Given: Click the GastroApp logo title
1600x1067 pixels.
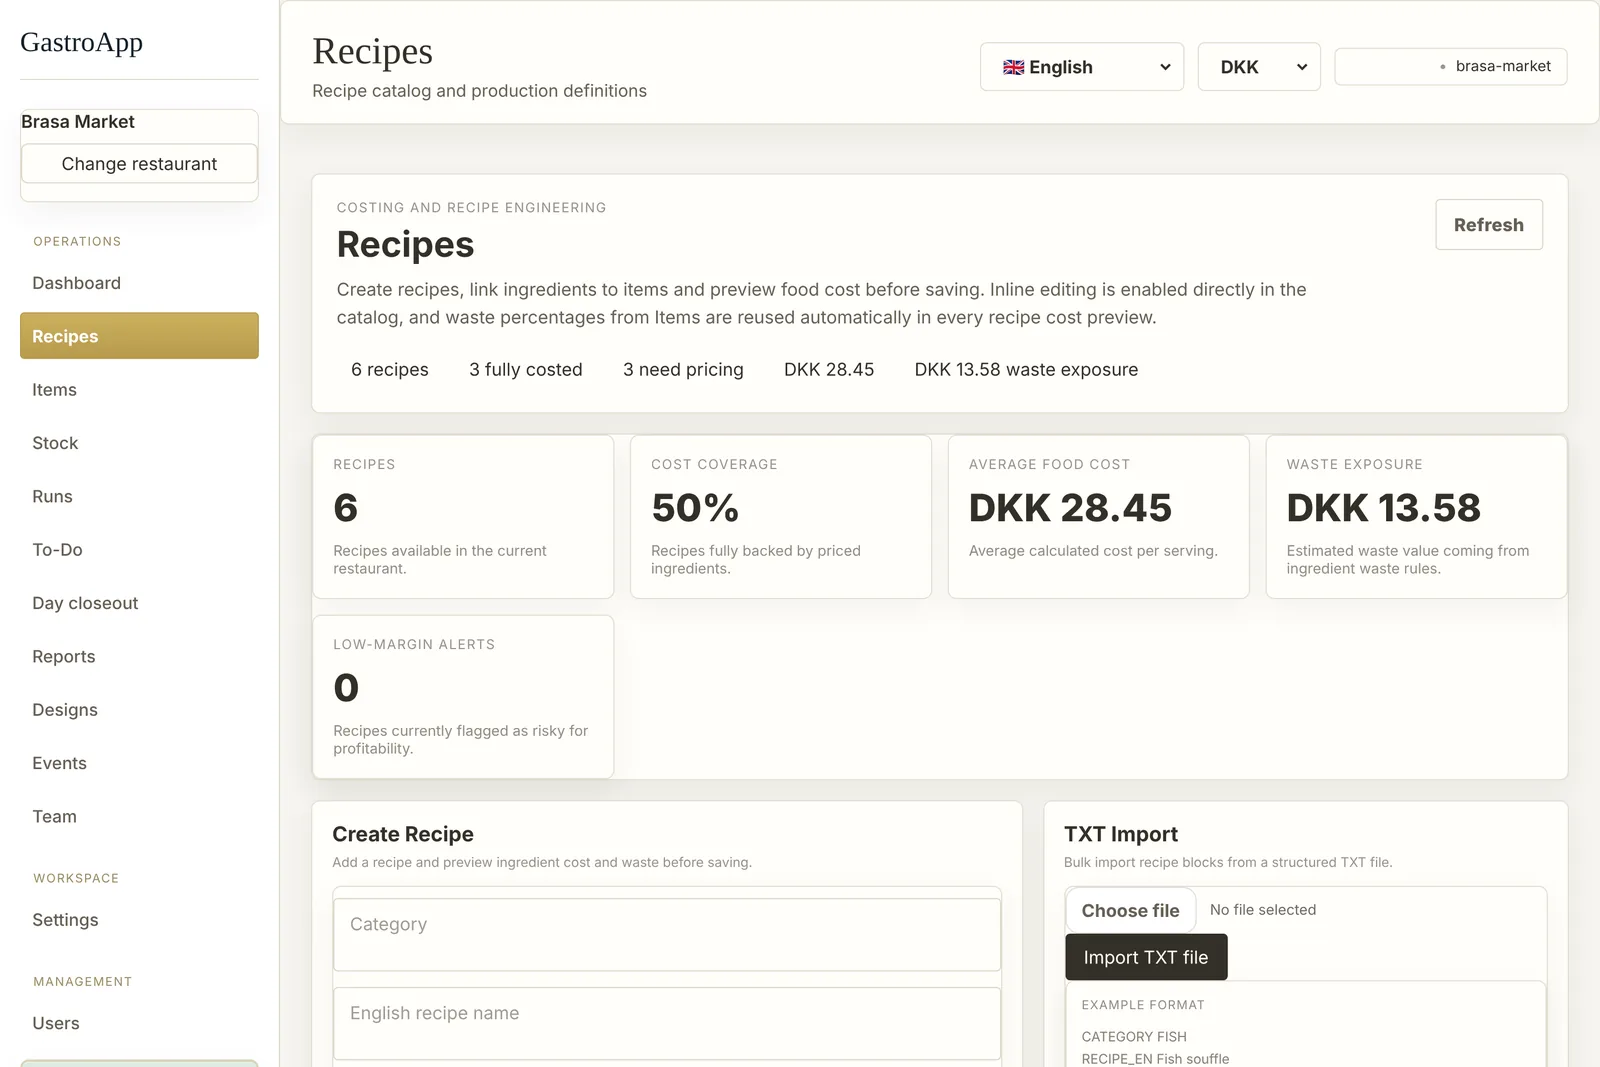Looking at the screenshot, I should pyautogui.click(x=82, y=42).
